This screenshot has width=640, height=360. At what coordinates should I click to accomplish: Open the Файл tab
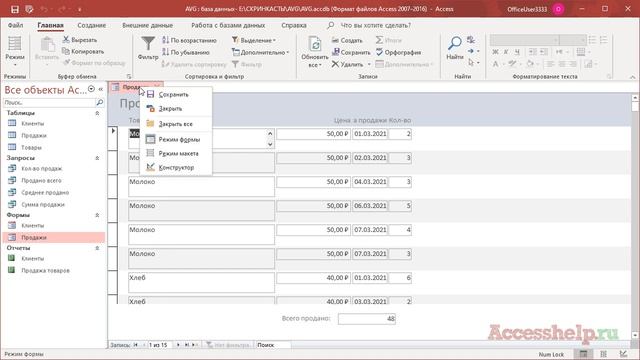15,25
